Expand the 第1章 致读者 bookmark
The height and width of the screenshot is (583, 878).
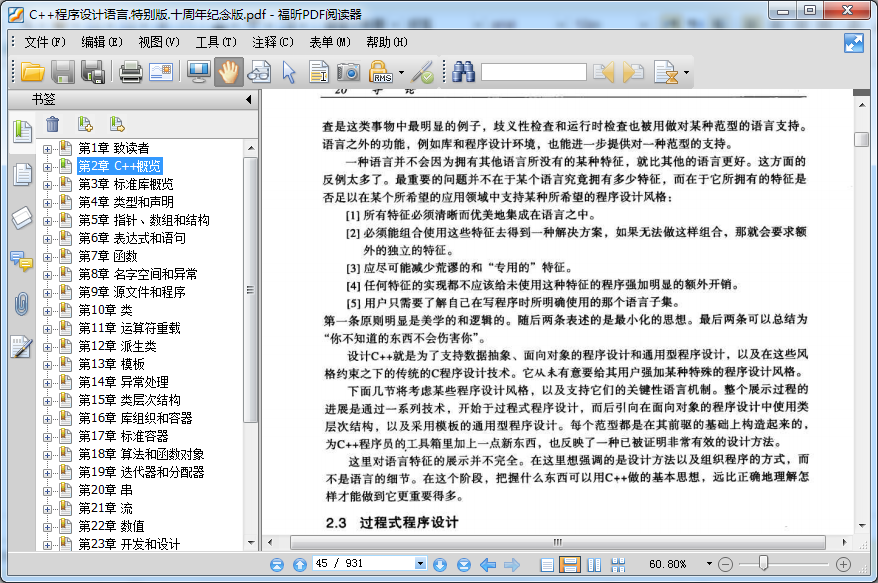pos(48,149)
